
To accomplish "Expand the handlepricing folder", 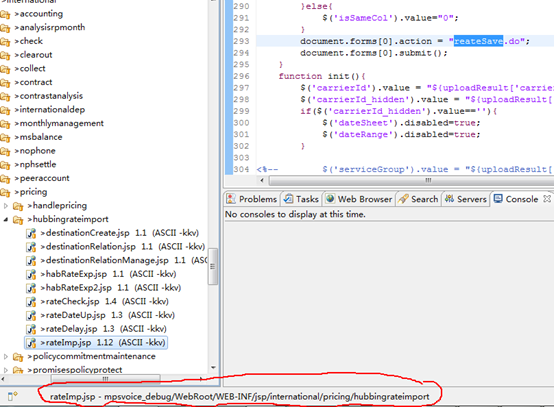I will [x=6, y=206].
